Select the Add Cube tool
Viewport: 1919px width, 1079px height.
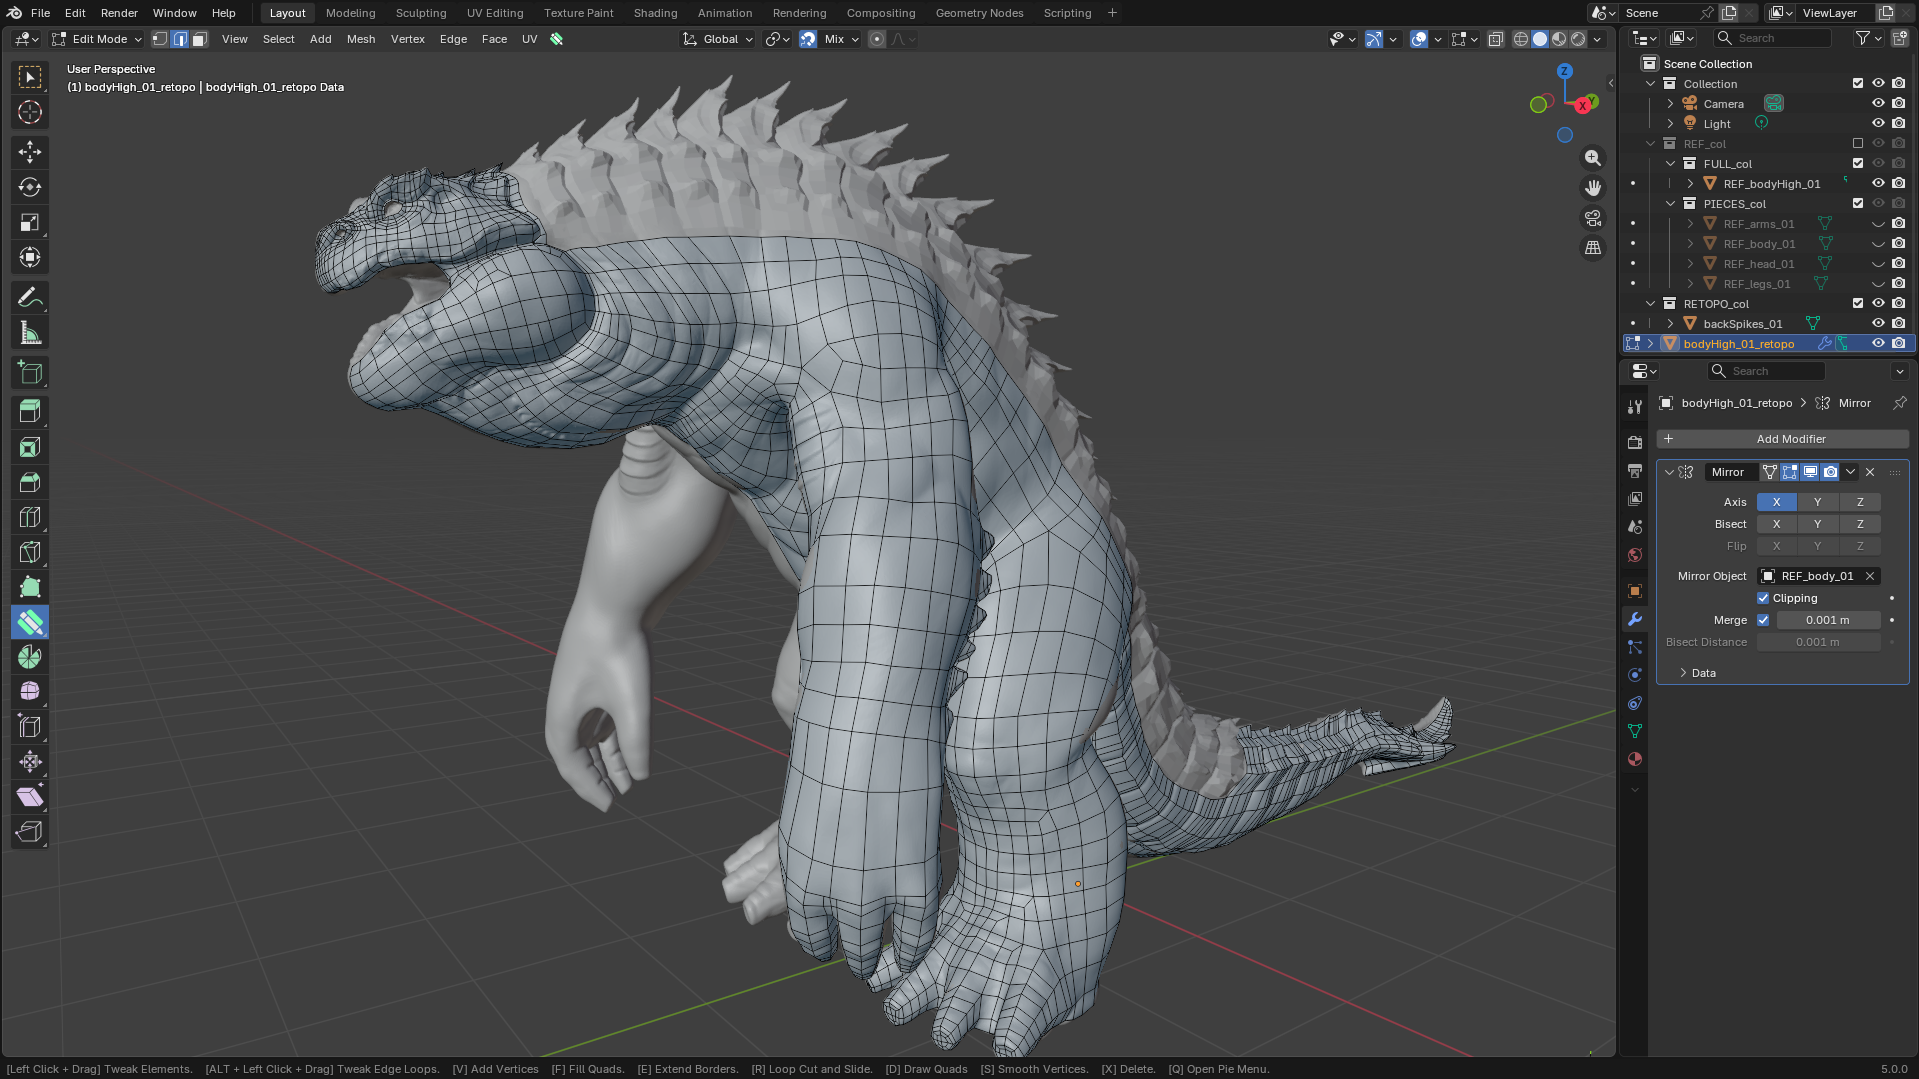(x=30, y=373)
